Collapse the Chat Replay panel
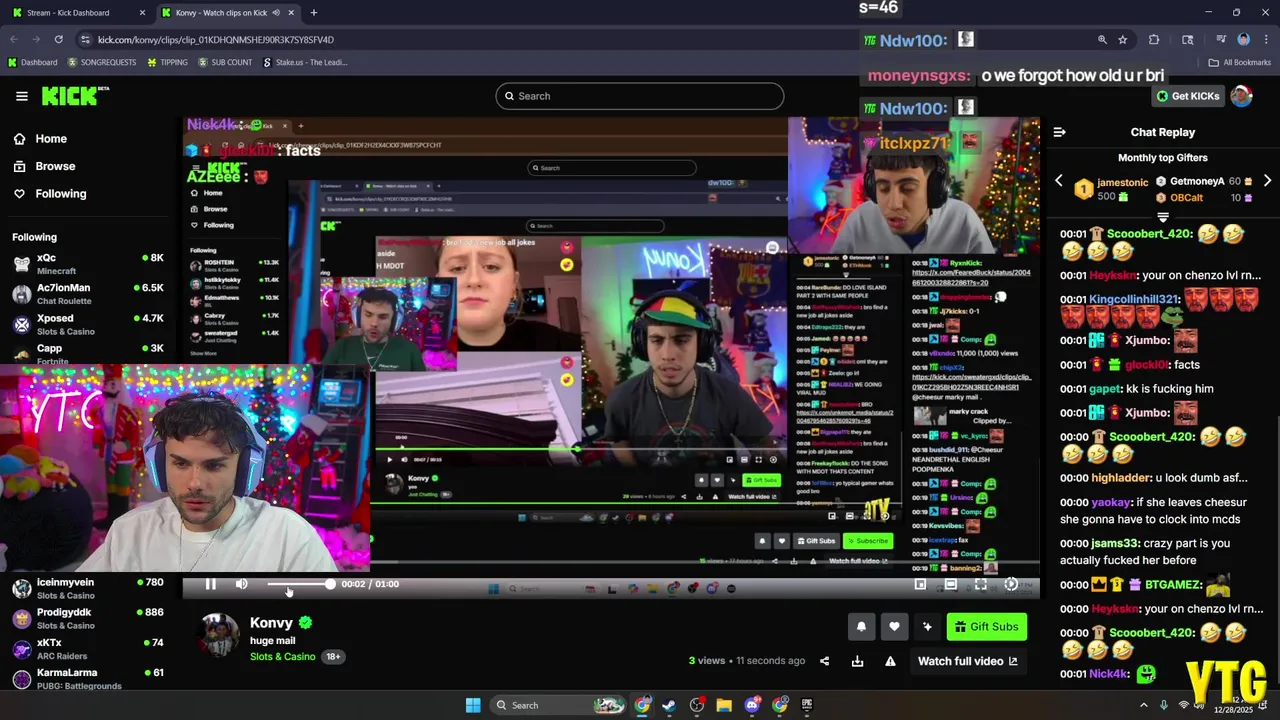 coord(1060,132)
